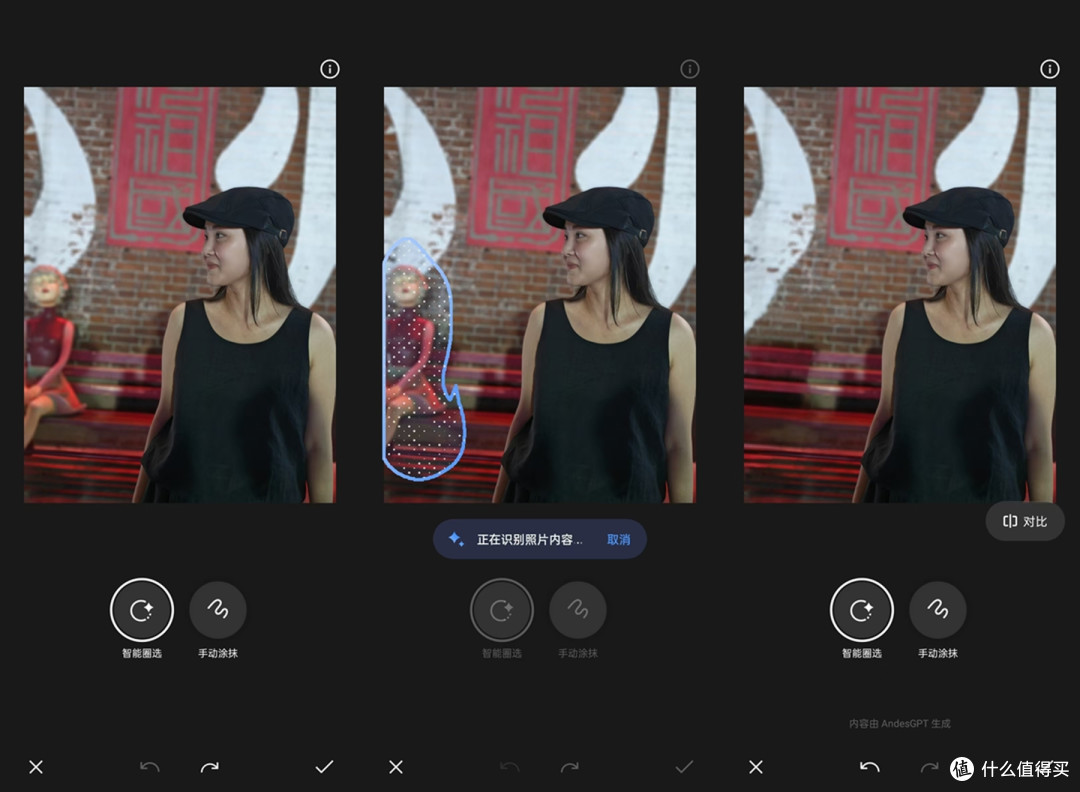Screen dimensions: 1080x792
Task: Select 智能圈选 smart lasso in left panel
Action: pos(142,610)
